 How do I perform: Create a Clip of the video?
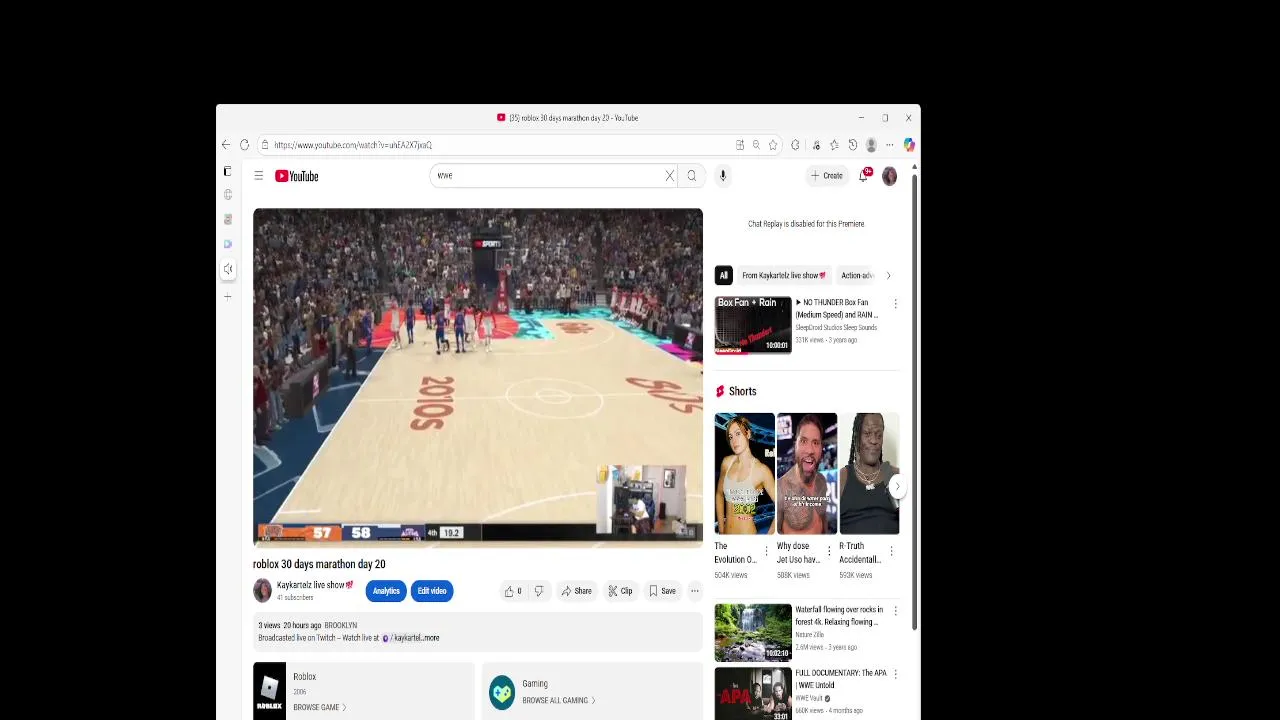click(x=620, y=591)
